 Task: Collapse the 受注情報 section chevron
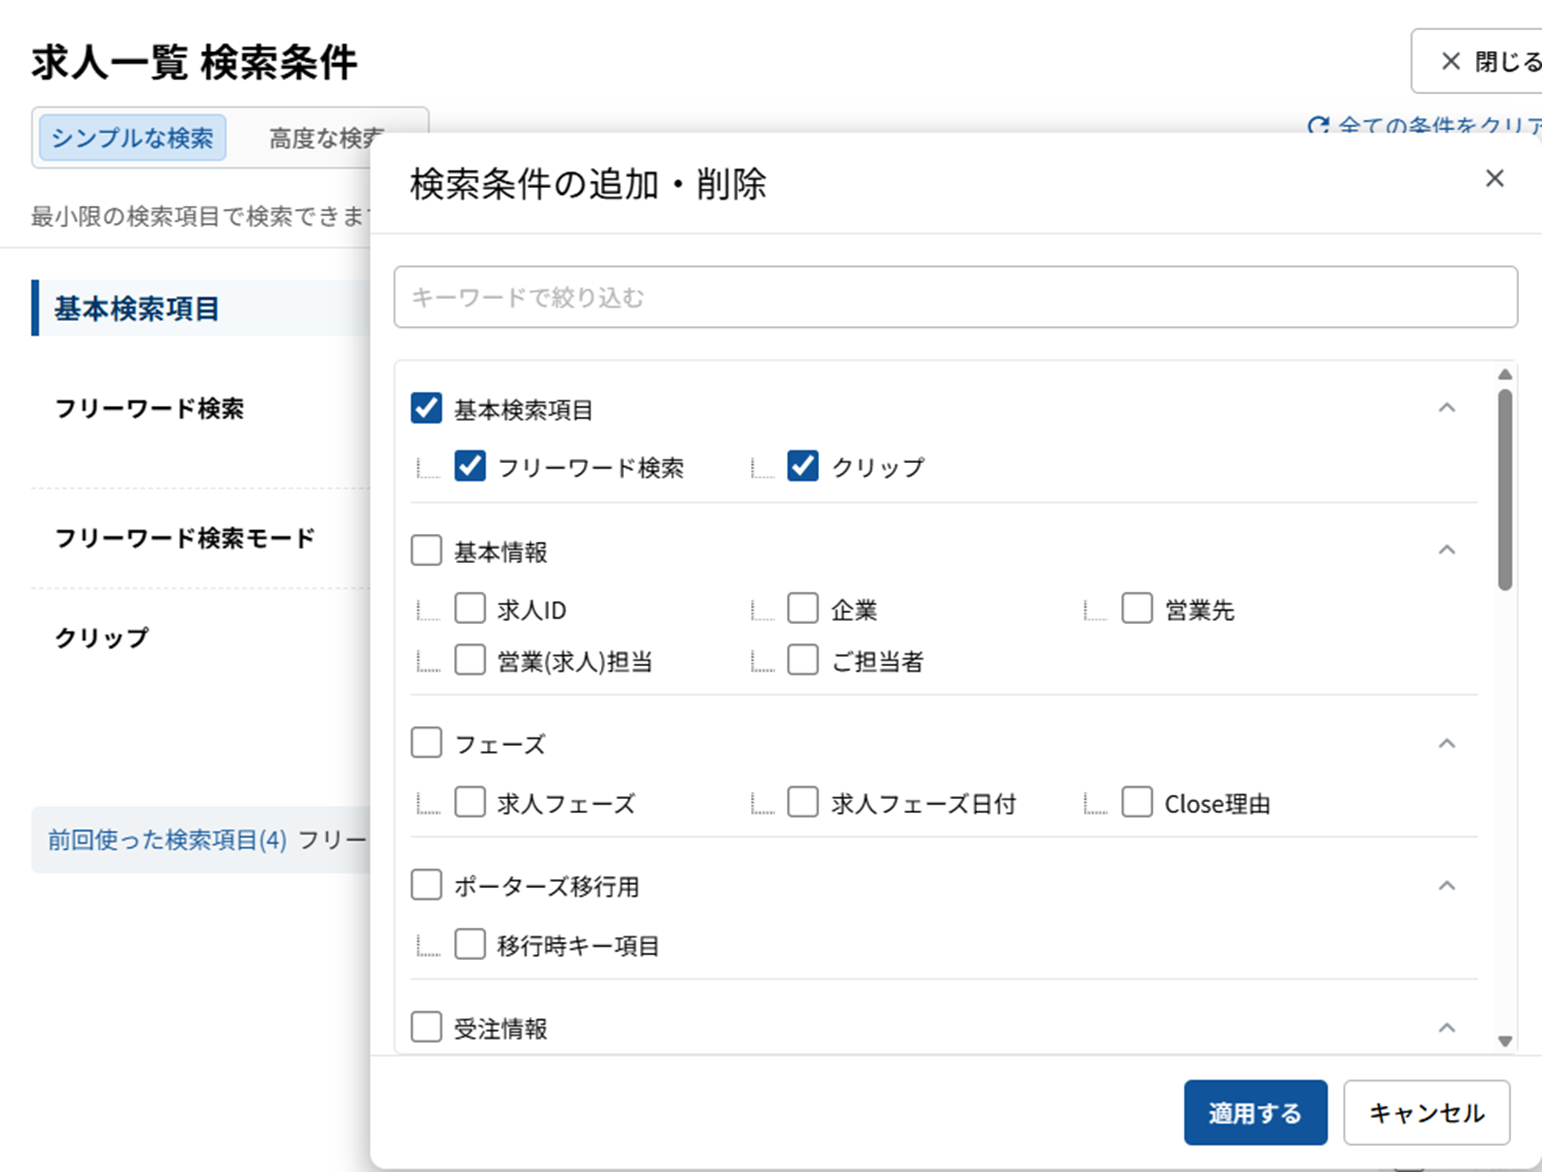pos(1446,1028)
